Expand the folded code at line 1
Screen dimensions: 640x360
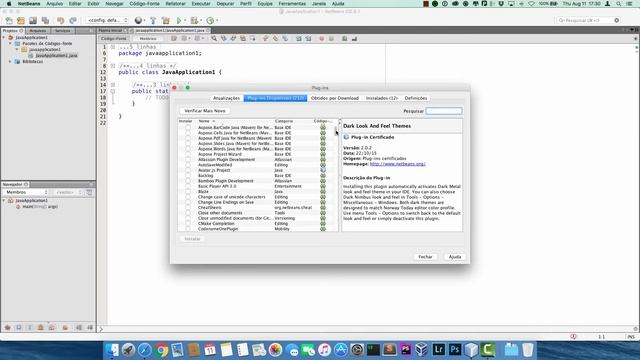113,47
